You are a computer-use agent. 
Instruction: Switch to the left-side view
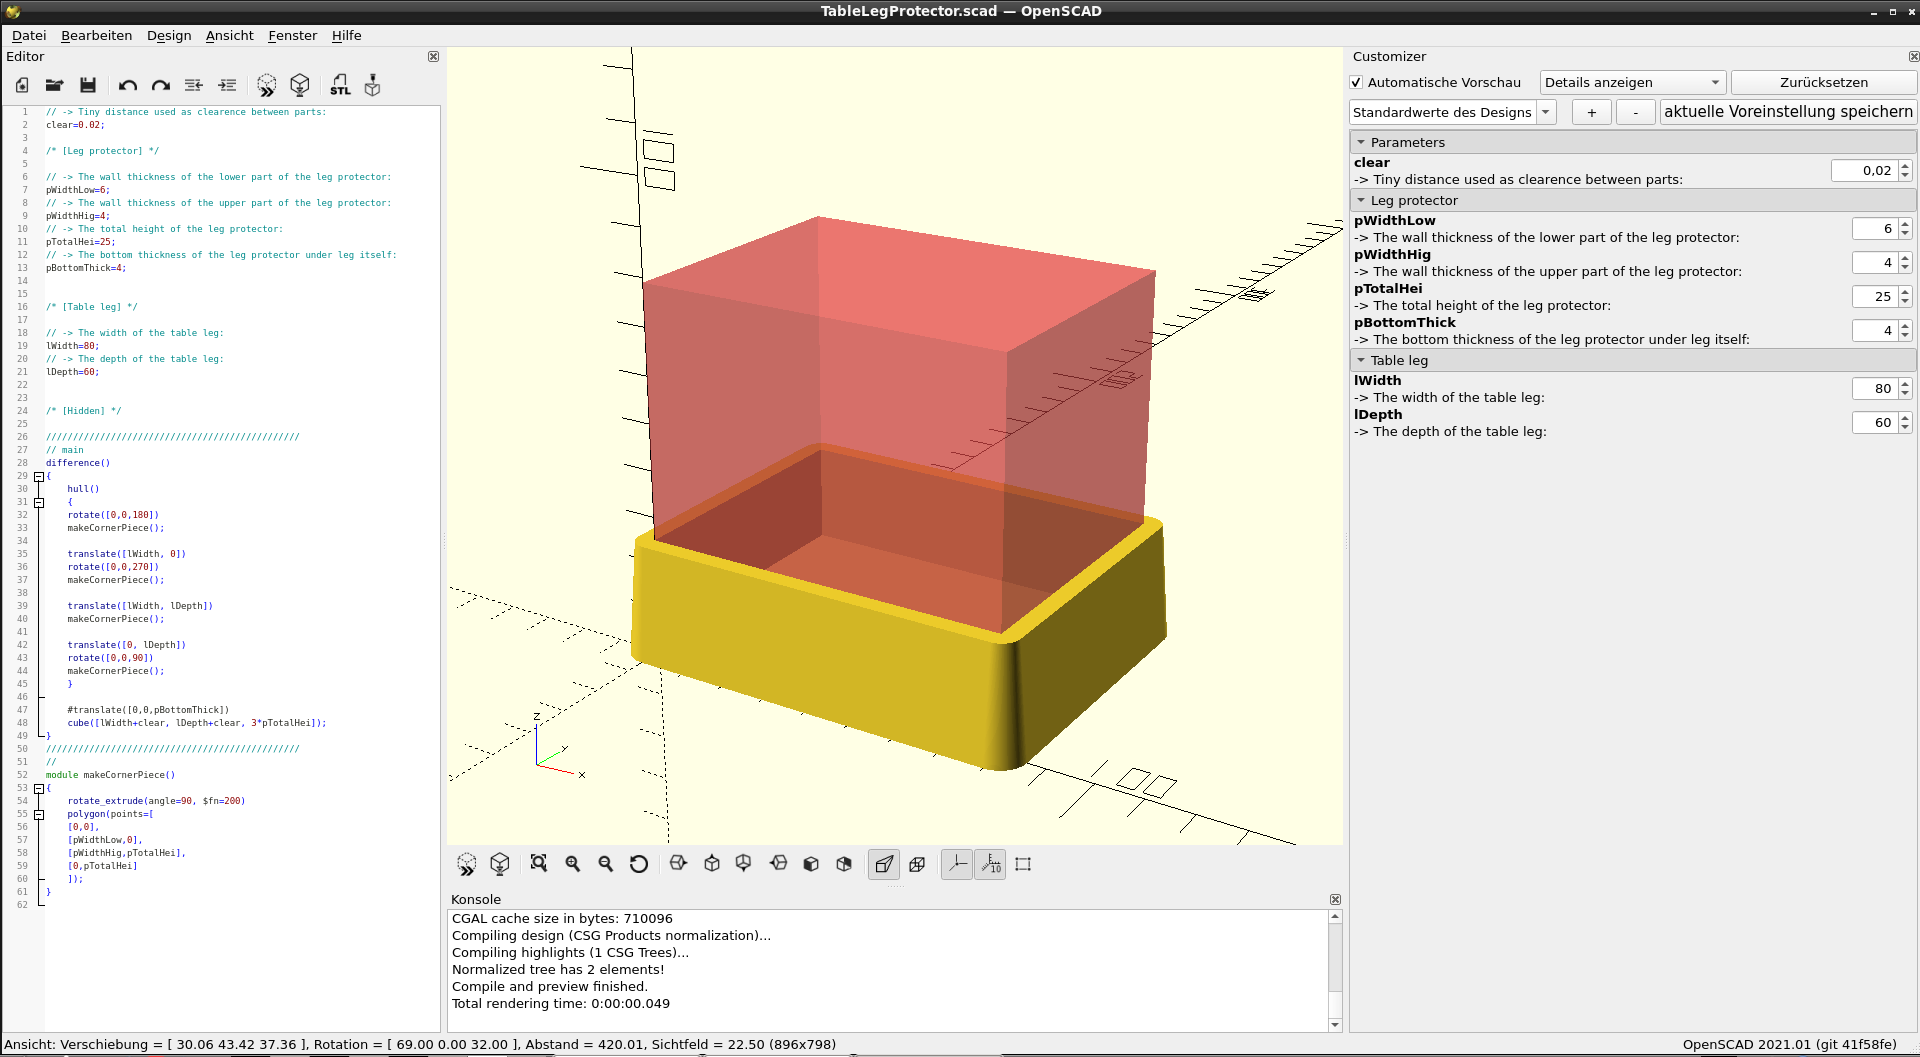[x=778, y=864]
